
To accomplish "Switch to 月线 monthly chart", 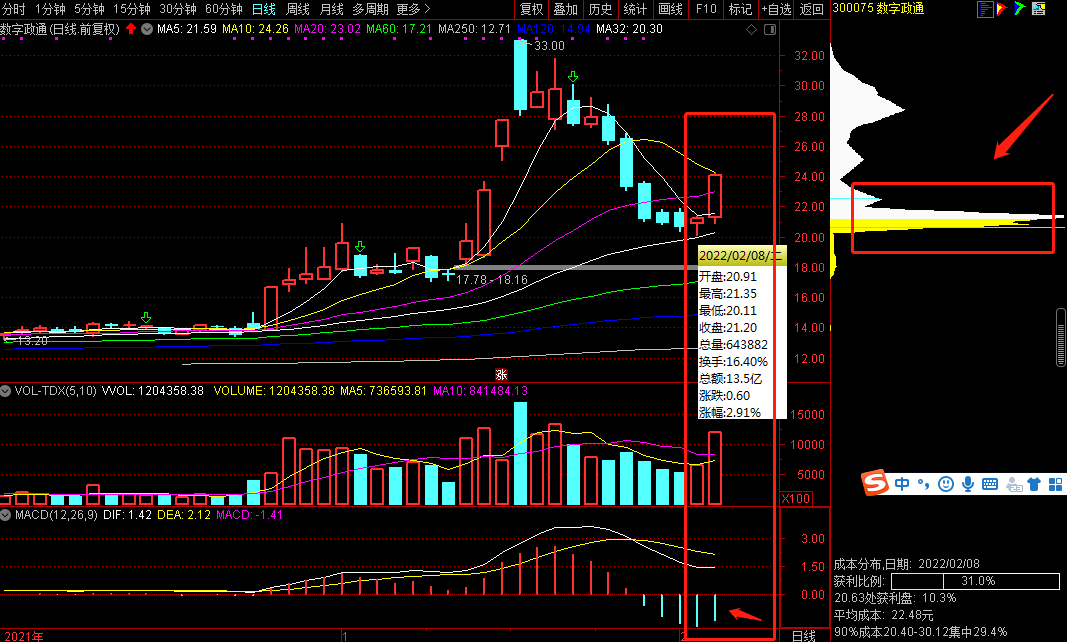I will point(331,9).
